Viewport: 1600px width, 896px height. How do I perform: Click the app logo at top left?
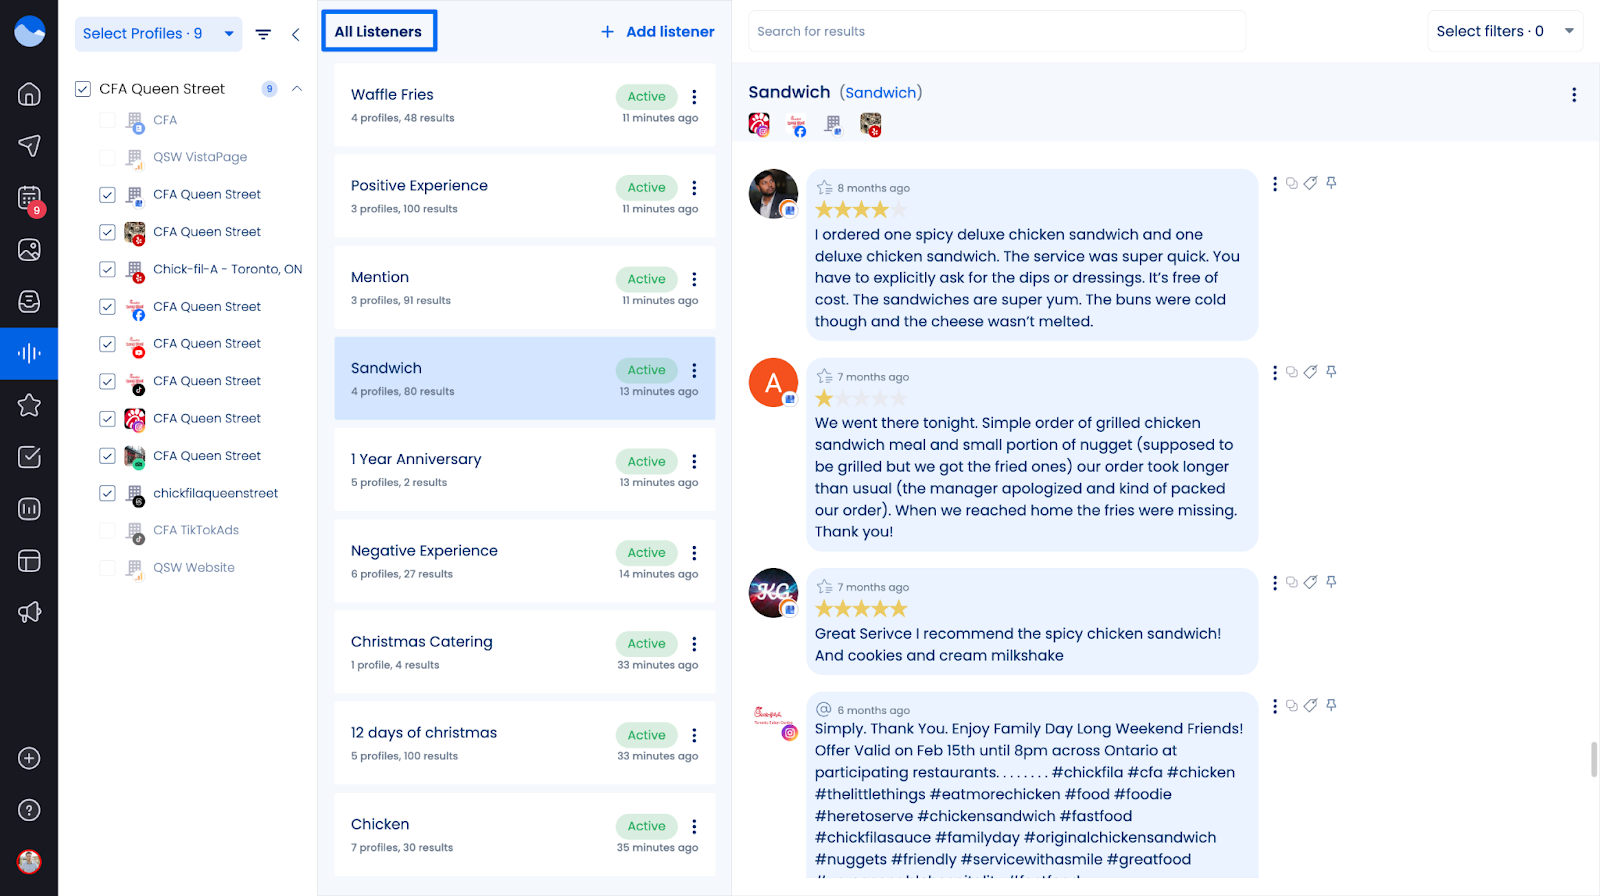[x=29, y=31]
